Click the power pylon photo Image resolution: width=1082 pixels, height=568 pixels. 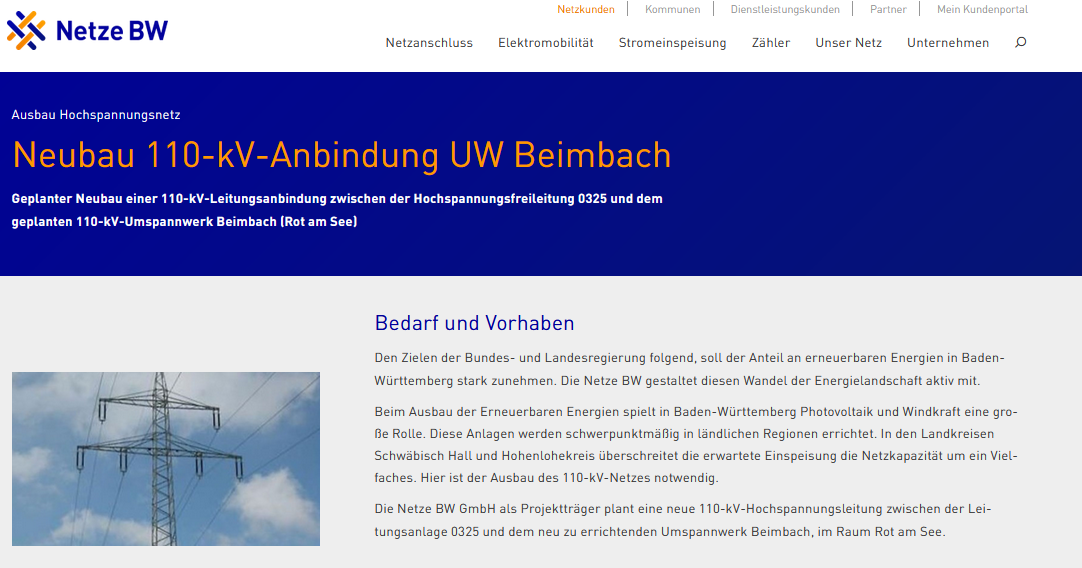[x=166, y=459]
